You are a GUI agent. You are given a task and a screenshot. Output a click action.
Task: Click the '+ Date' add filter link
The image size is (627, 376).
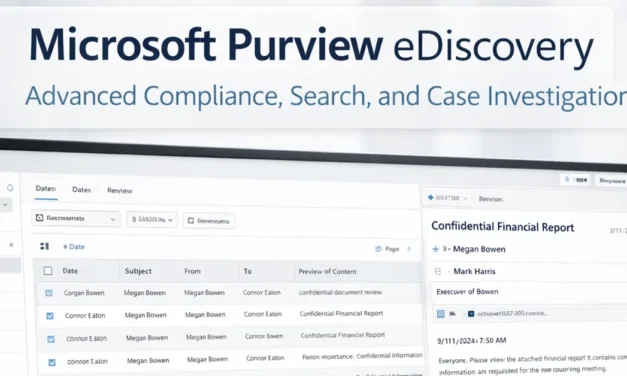(74, 246)
